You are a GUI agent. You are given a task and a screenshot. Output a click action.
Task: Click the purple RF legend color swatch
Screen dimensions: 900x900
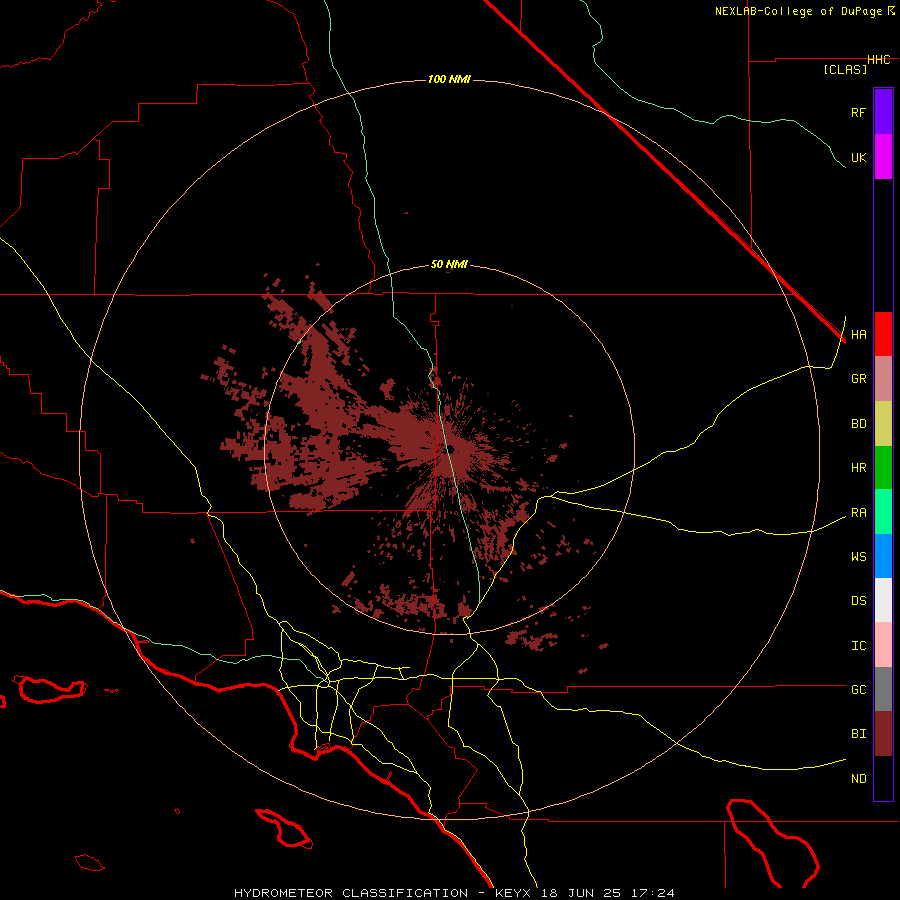[x=883, y=112]
